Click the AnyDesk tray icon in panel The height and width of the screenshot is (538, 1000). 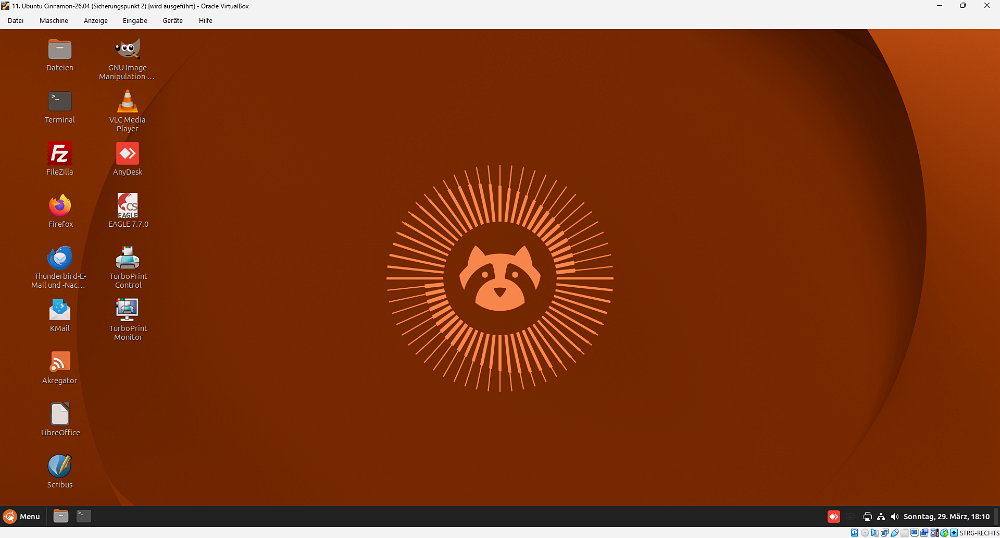(833, 516)
